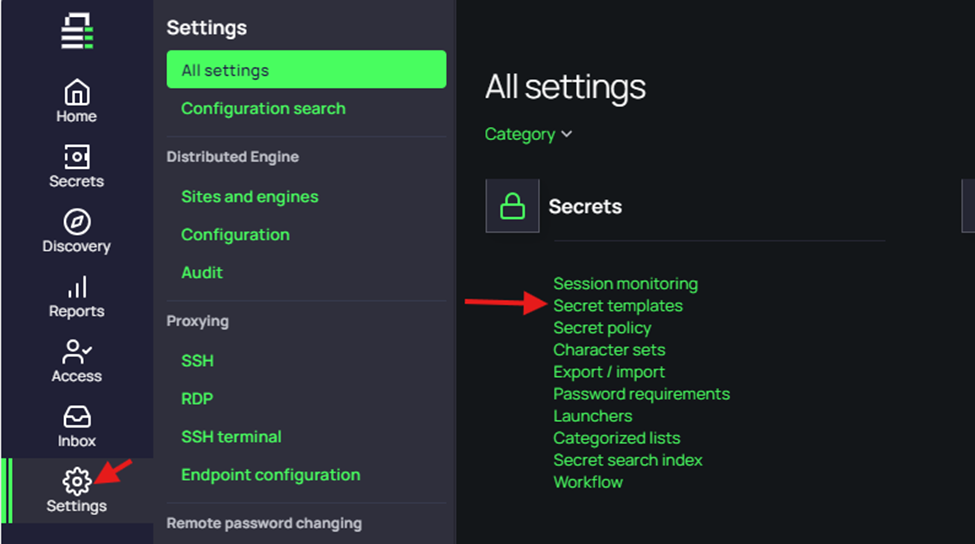Click the Settings gear icon

click(x=77, y=482)
